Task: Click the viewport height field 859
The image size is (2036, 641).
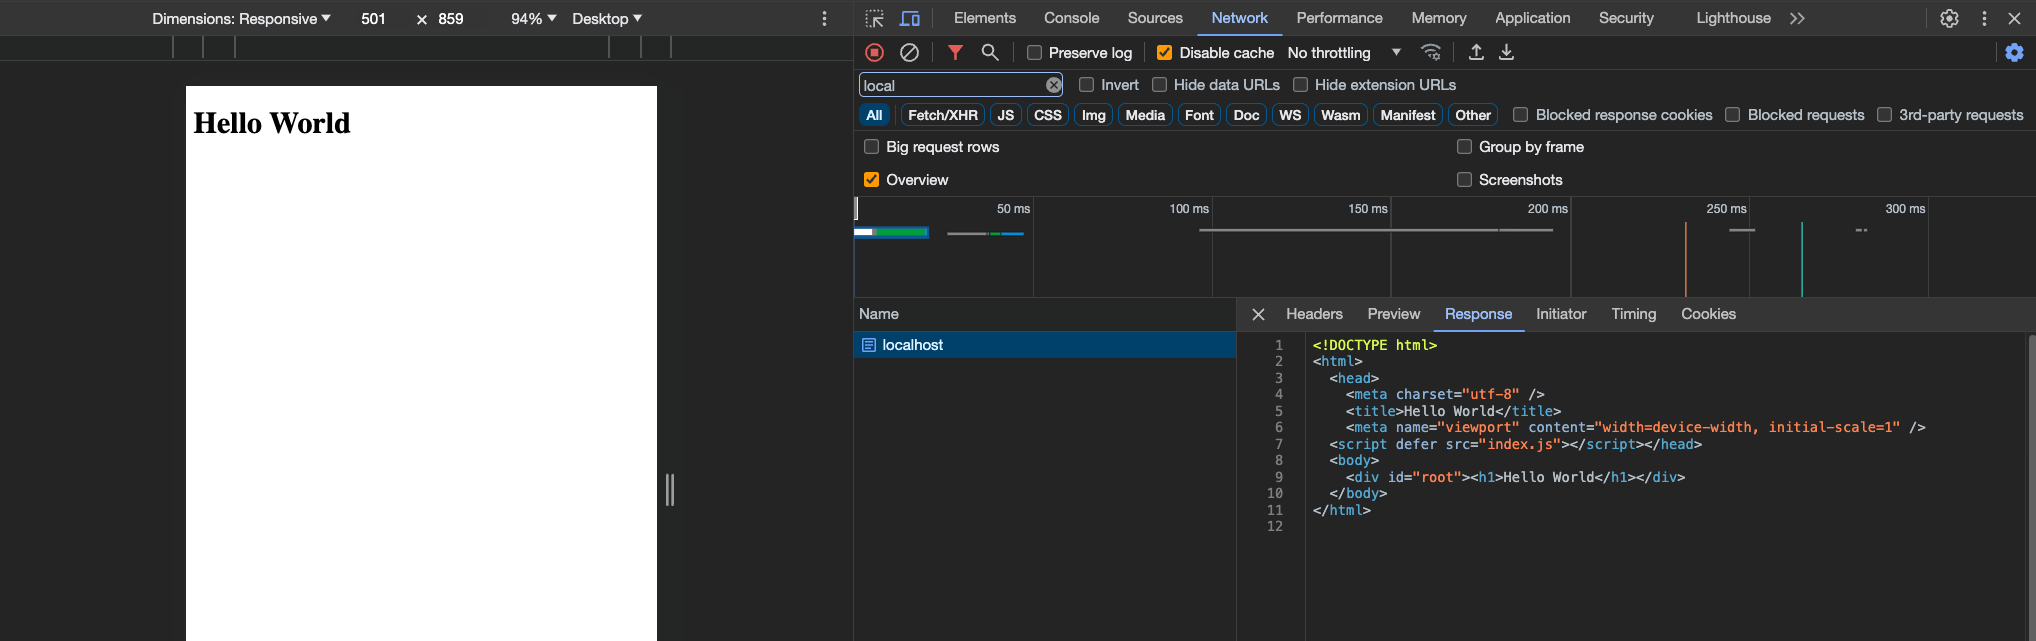Action: tap(451, 18)
